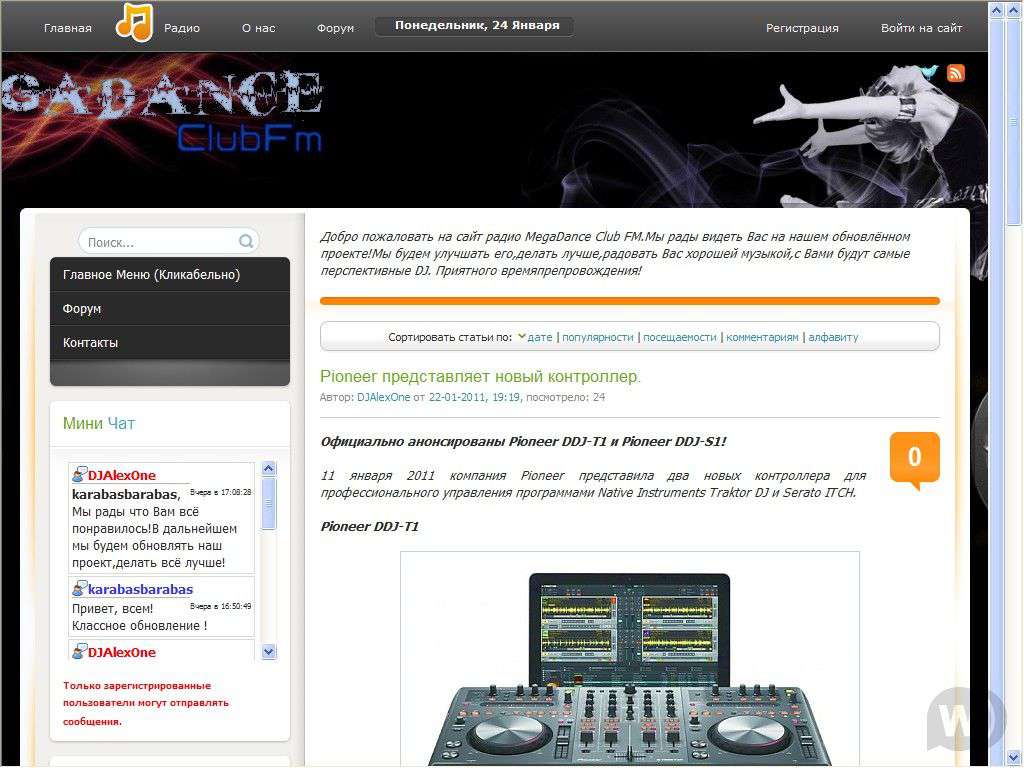Open Форум in top navigation bar
The height and width of the screenshot is (768, 1024).
pos(335,28)
